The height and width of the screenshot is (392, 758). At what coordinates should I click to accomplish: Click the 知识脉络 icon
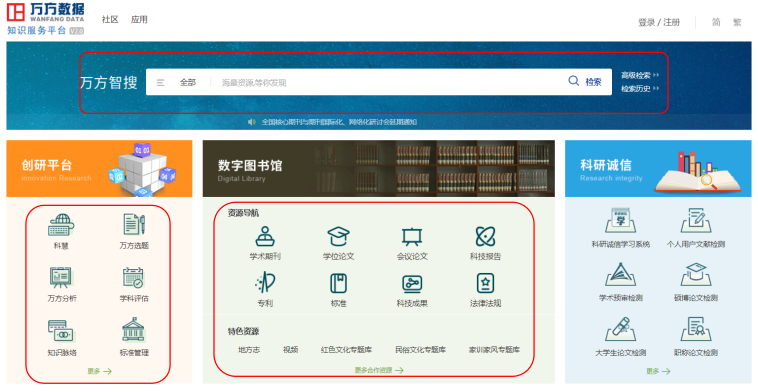(x=61, y=331)
